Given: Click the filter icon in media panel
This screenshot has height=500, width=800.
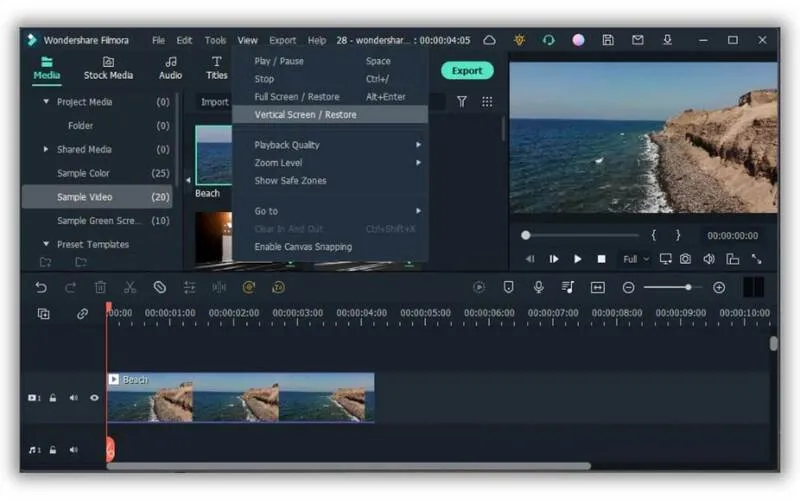Looking at the screenshot, I should tap(462, 102).
